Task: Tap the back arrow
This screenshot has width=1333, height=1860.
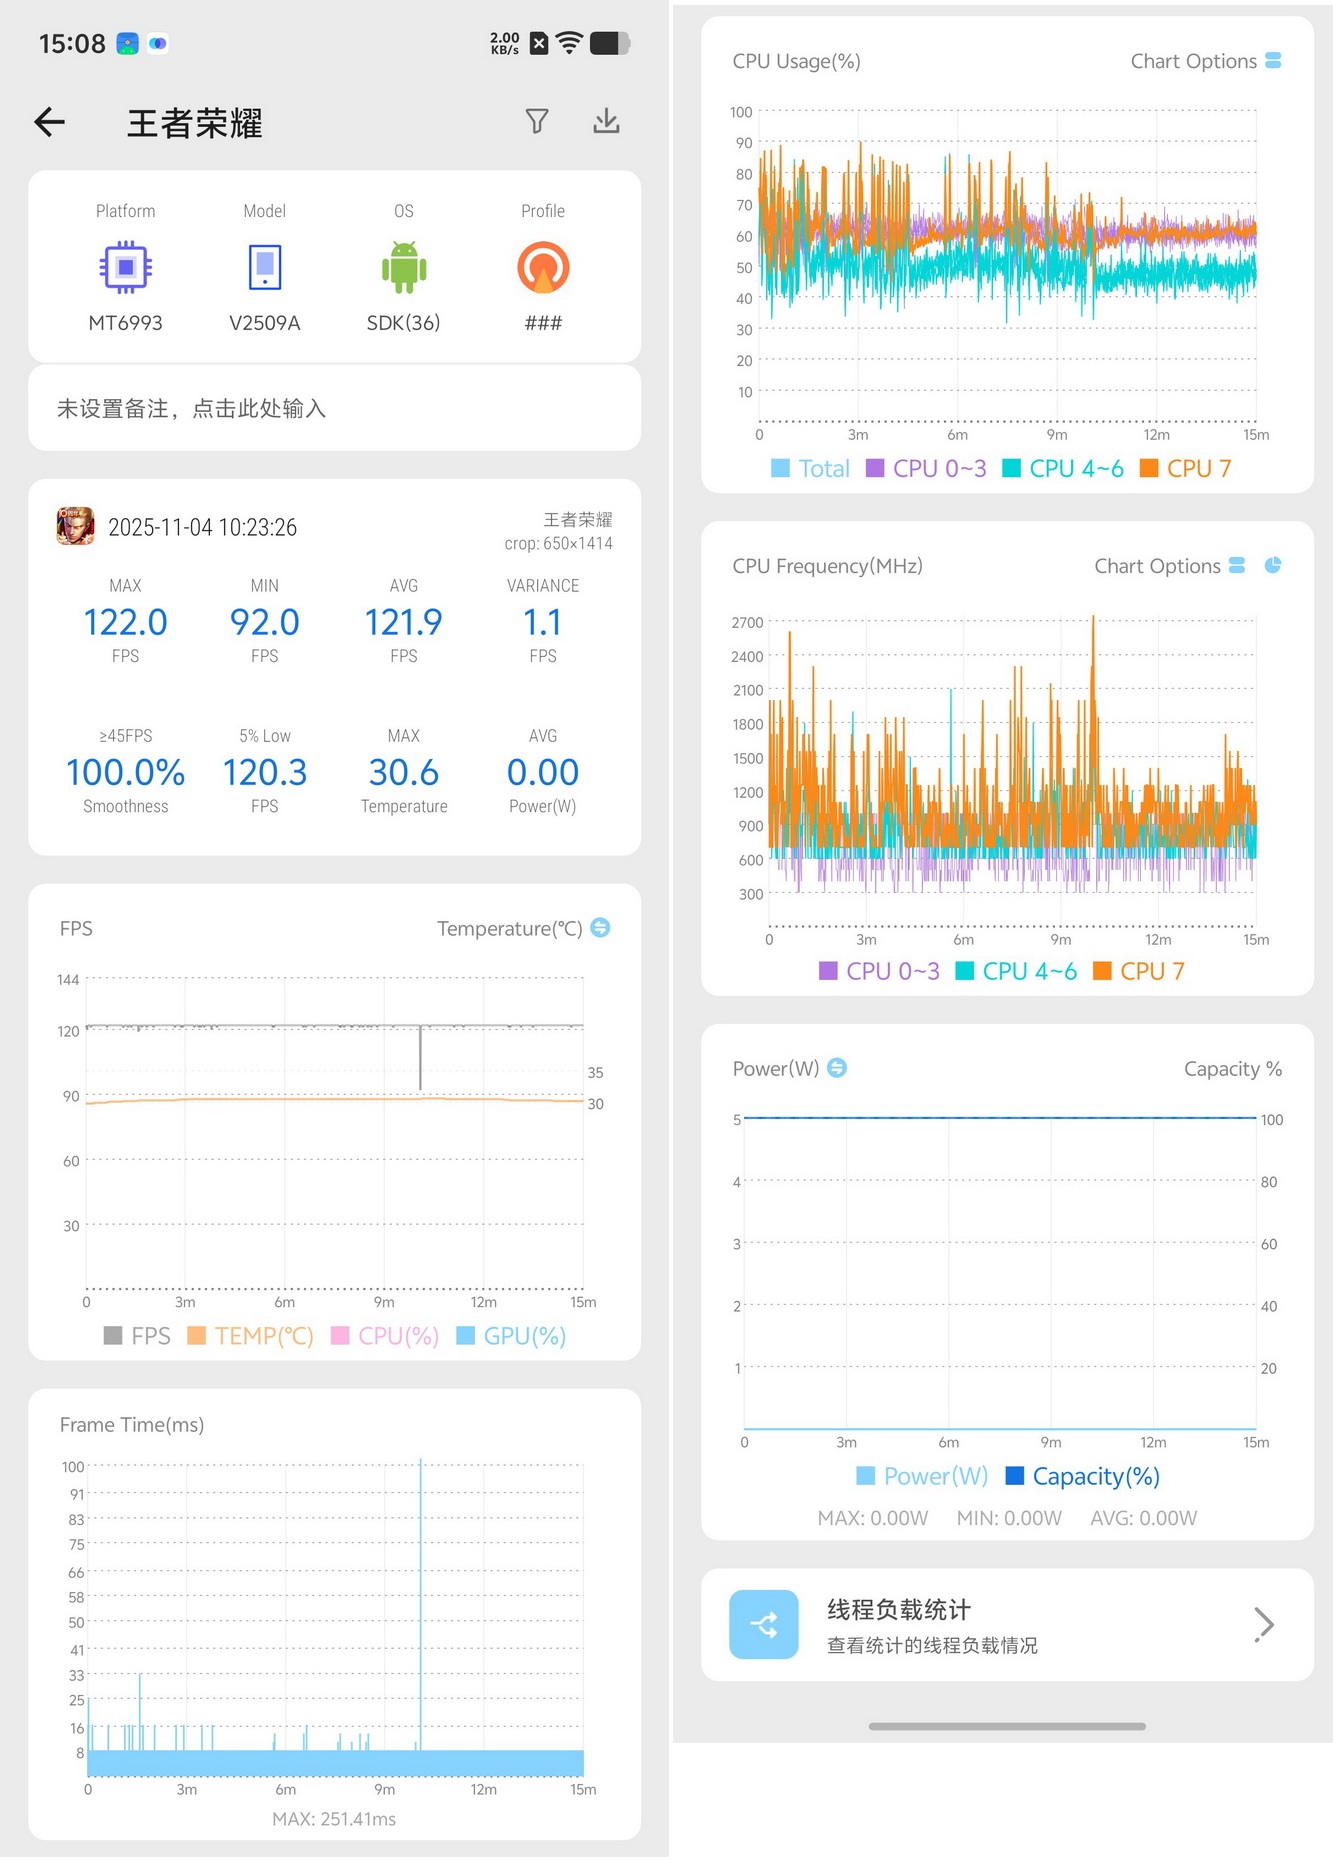Action: tap(49, 122)
